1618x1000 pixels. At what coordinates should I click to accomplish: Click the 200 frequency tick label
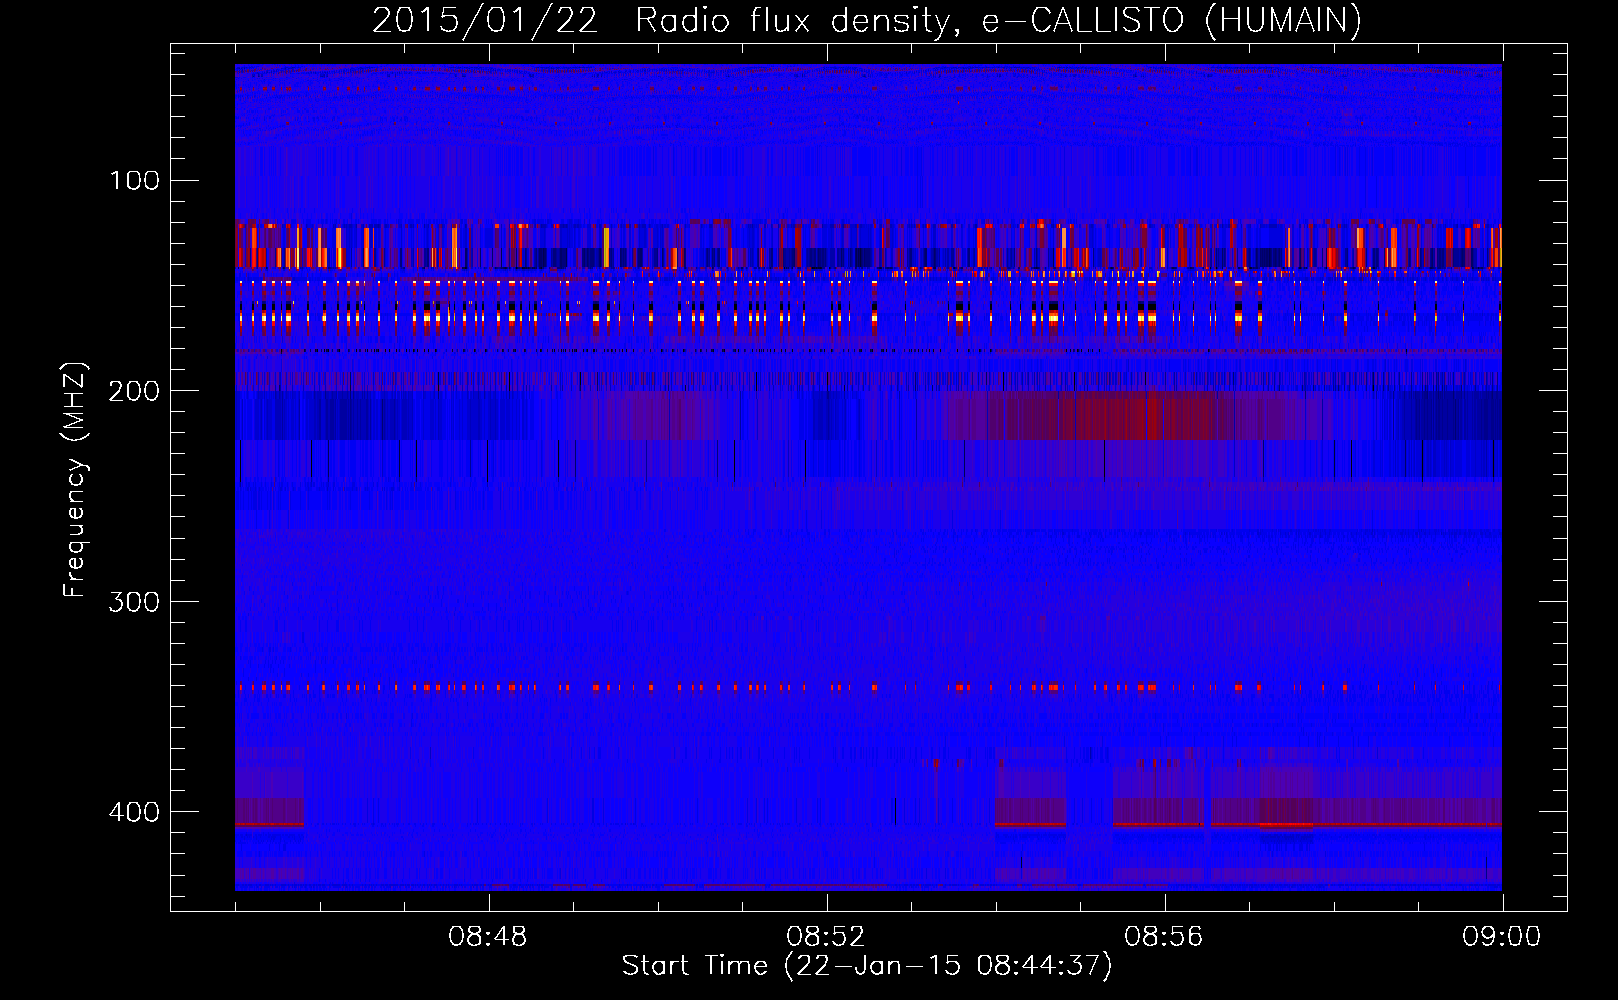[135, 391]
